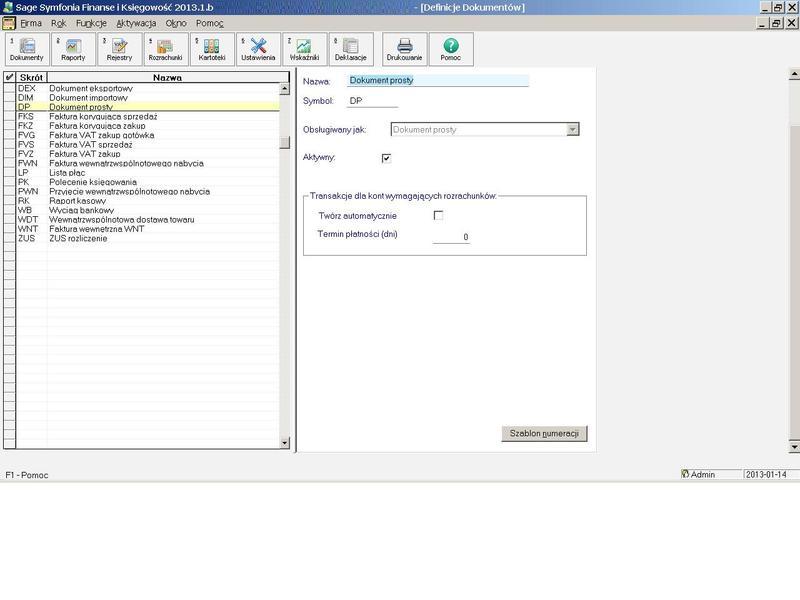Open the Raporty toolbar icon

click(x=73, y=49)
